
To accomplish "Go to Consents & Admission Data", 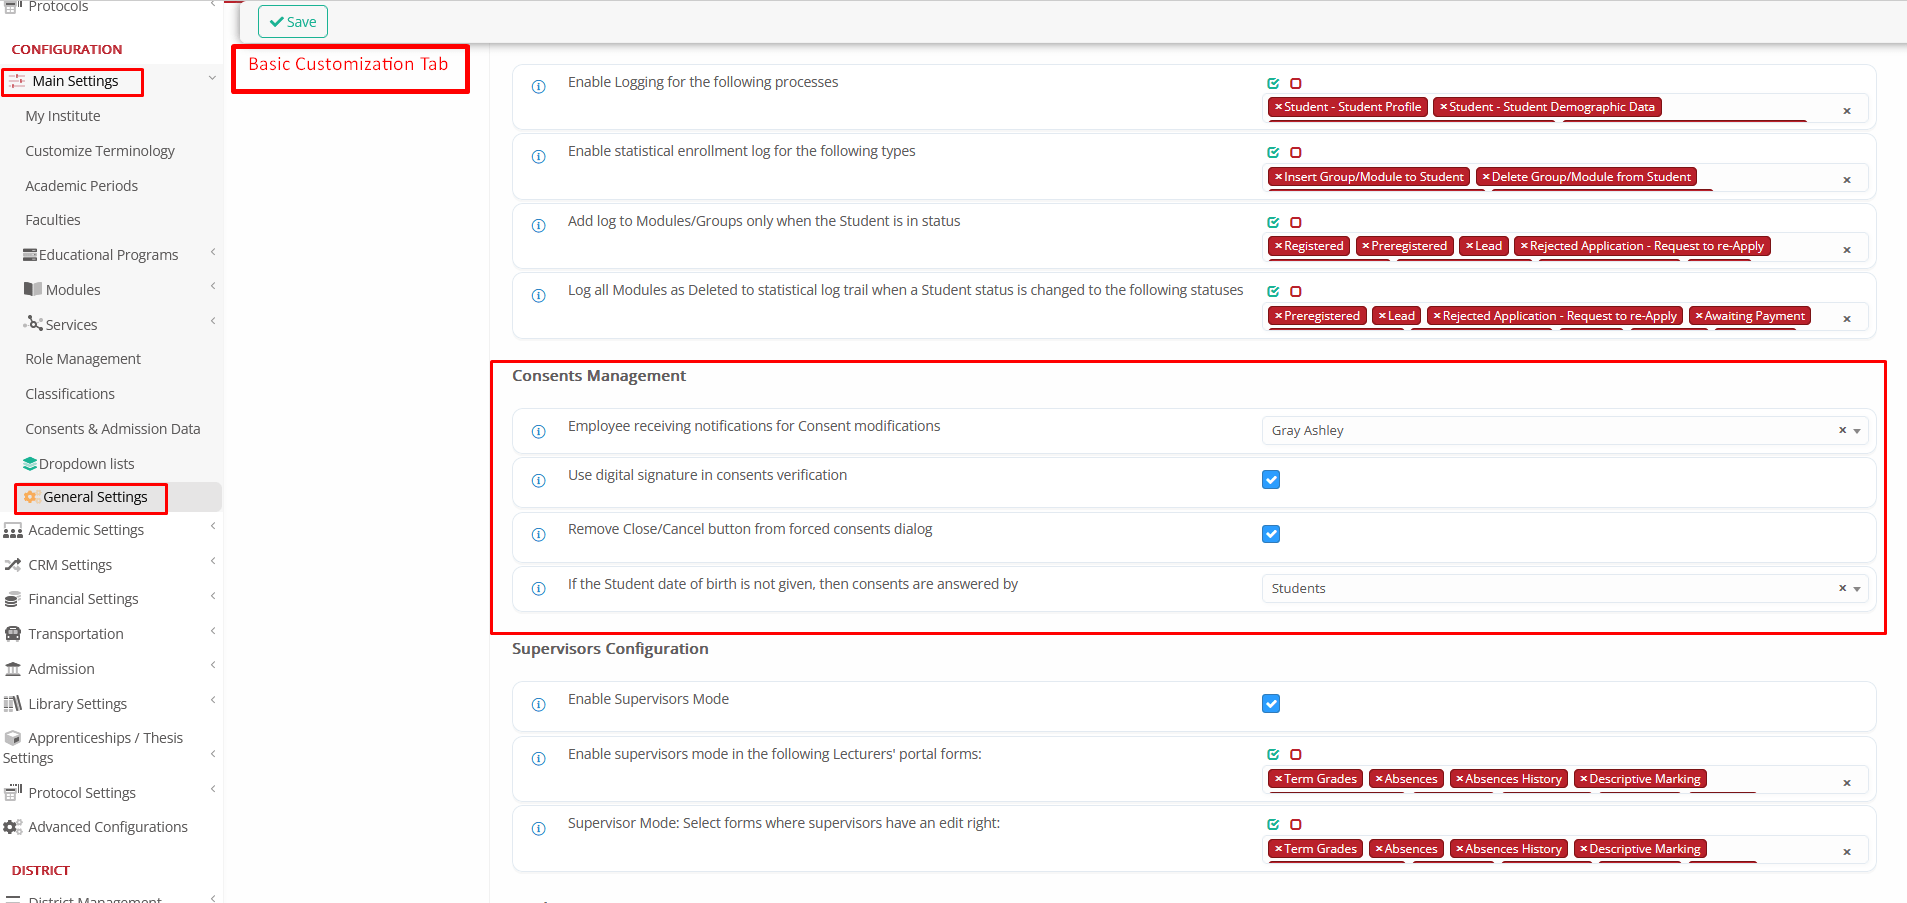I will tap(112, 429).
